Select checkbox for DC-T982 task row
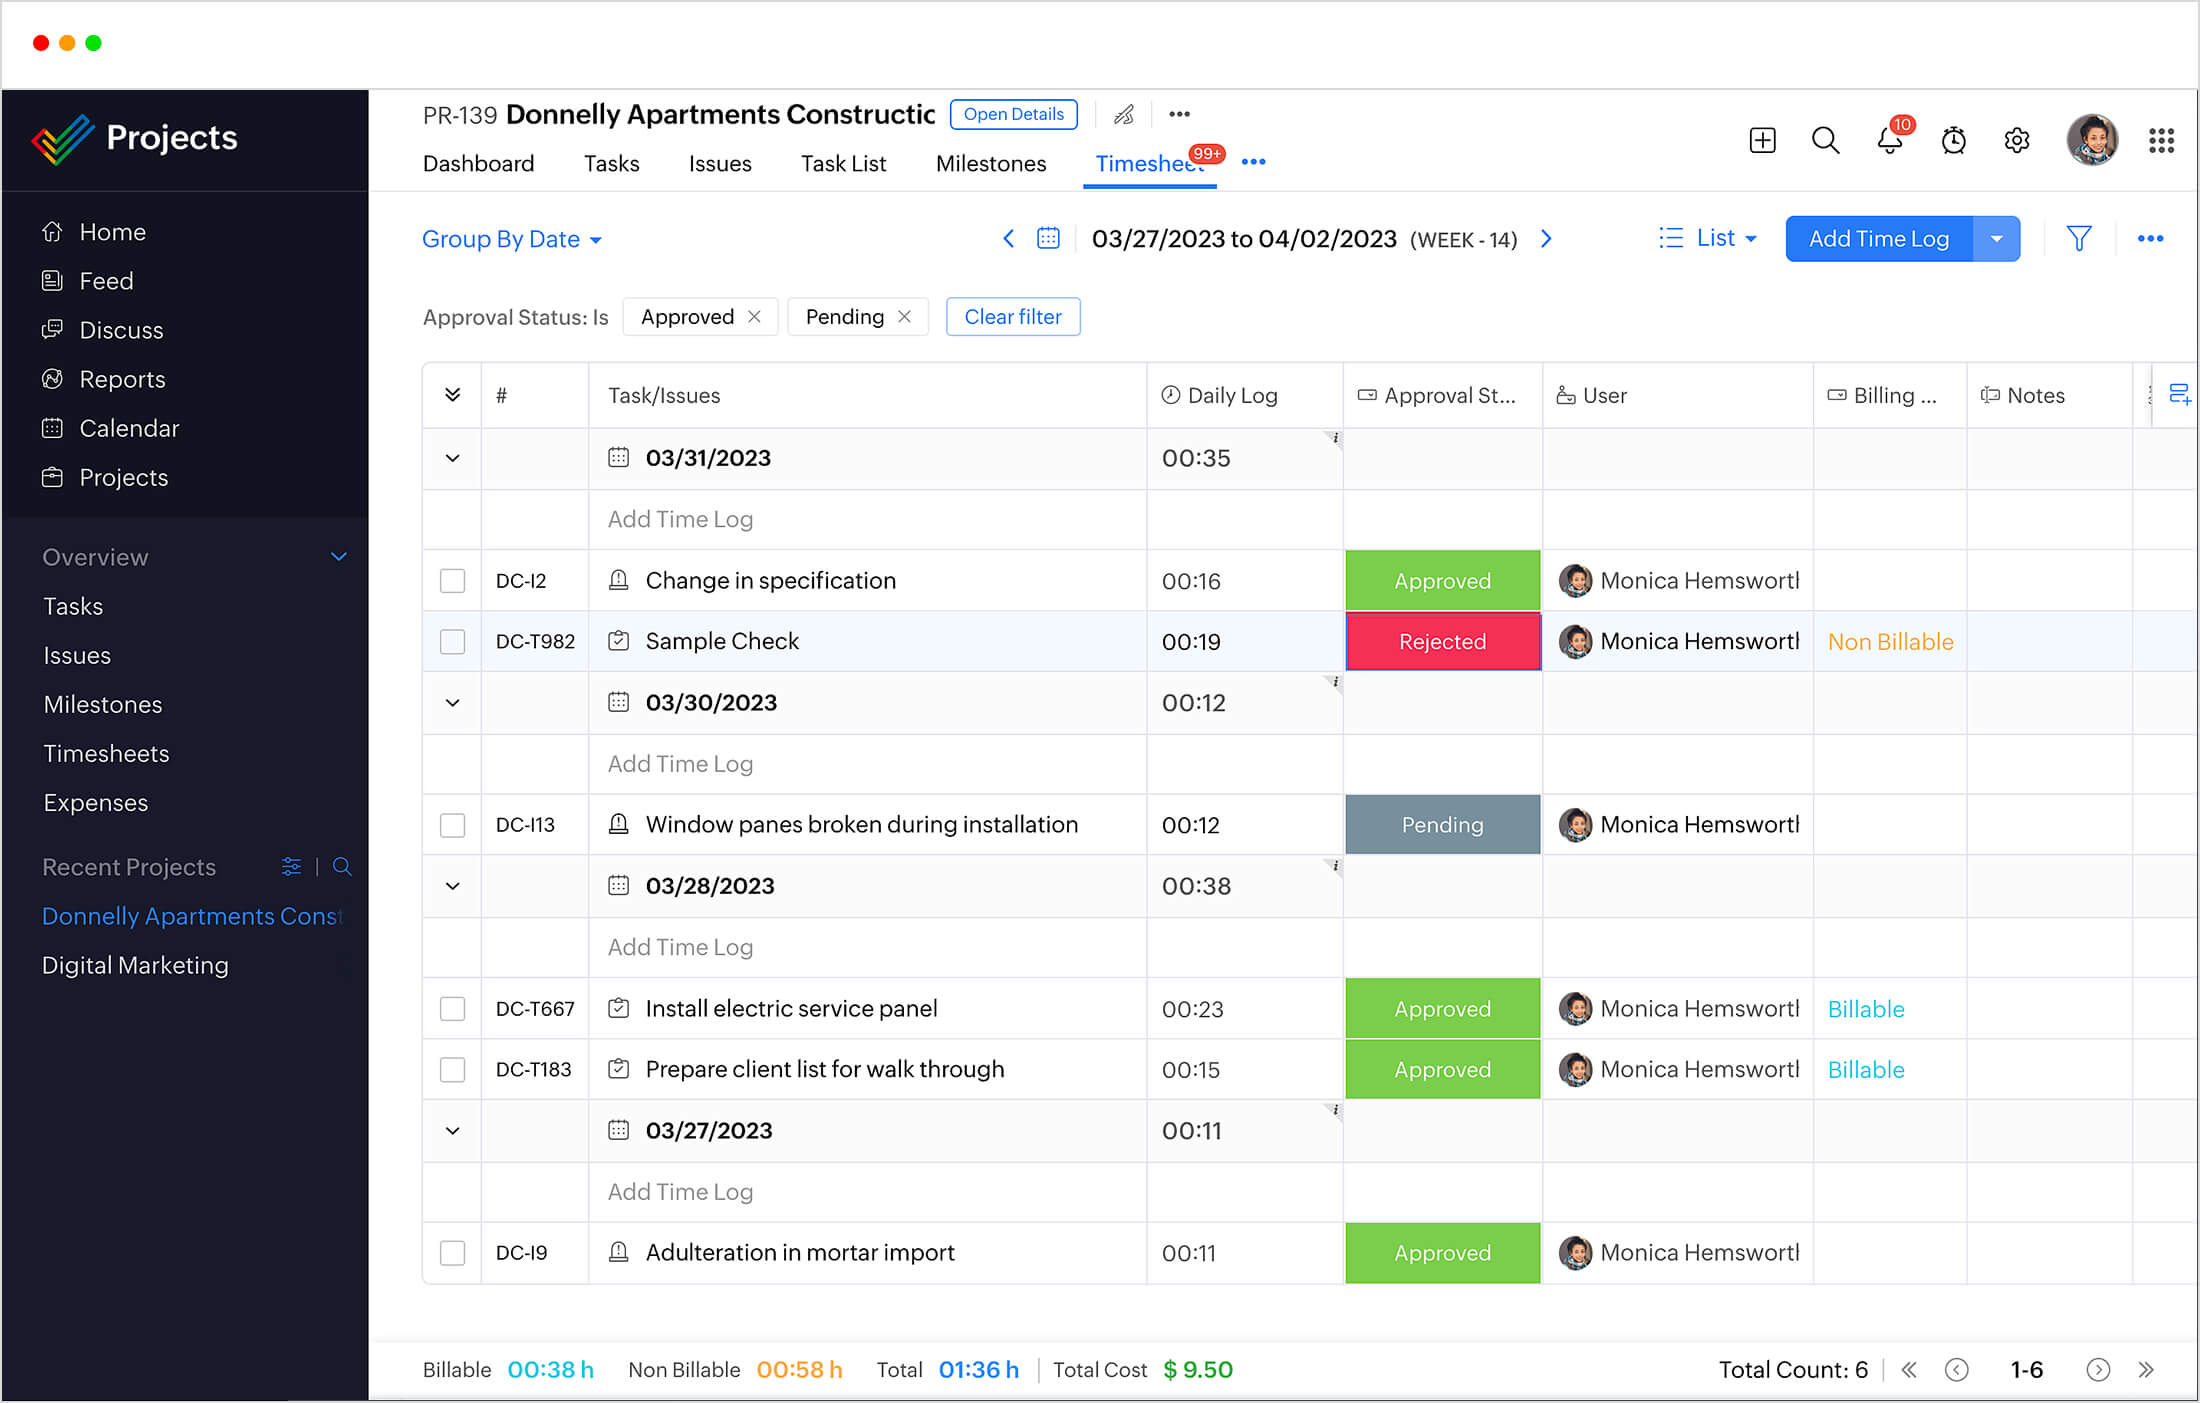This screenshot has width=2200, height=1403. tap(451, 641)
